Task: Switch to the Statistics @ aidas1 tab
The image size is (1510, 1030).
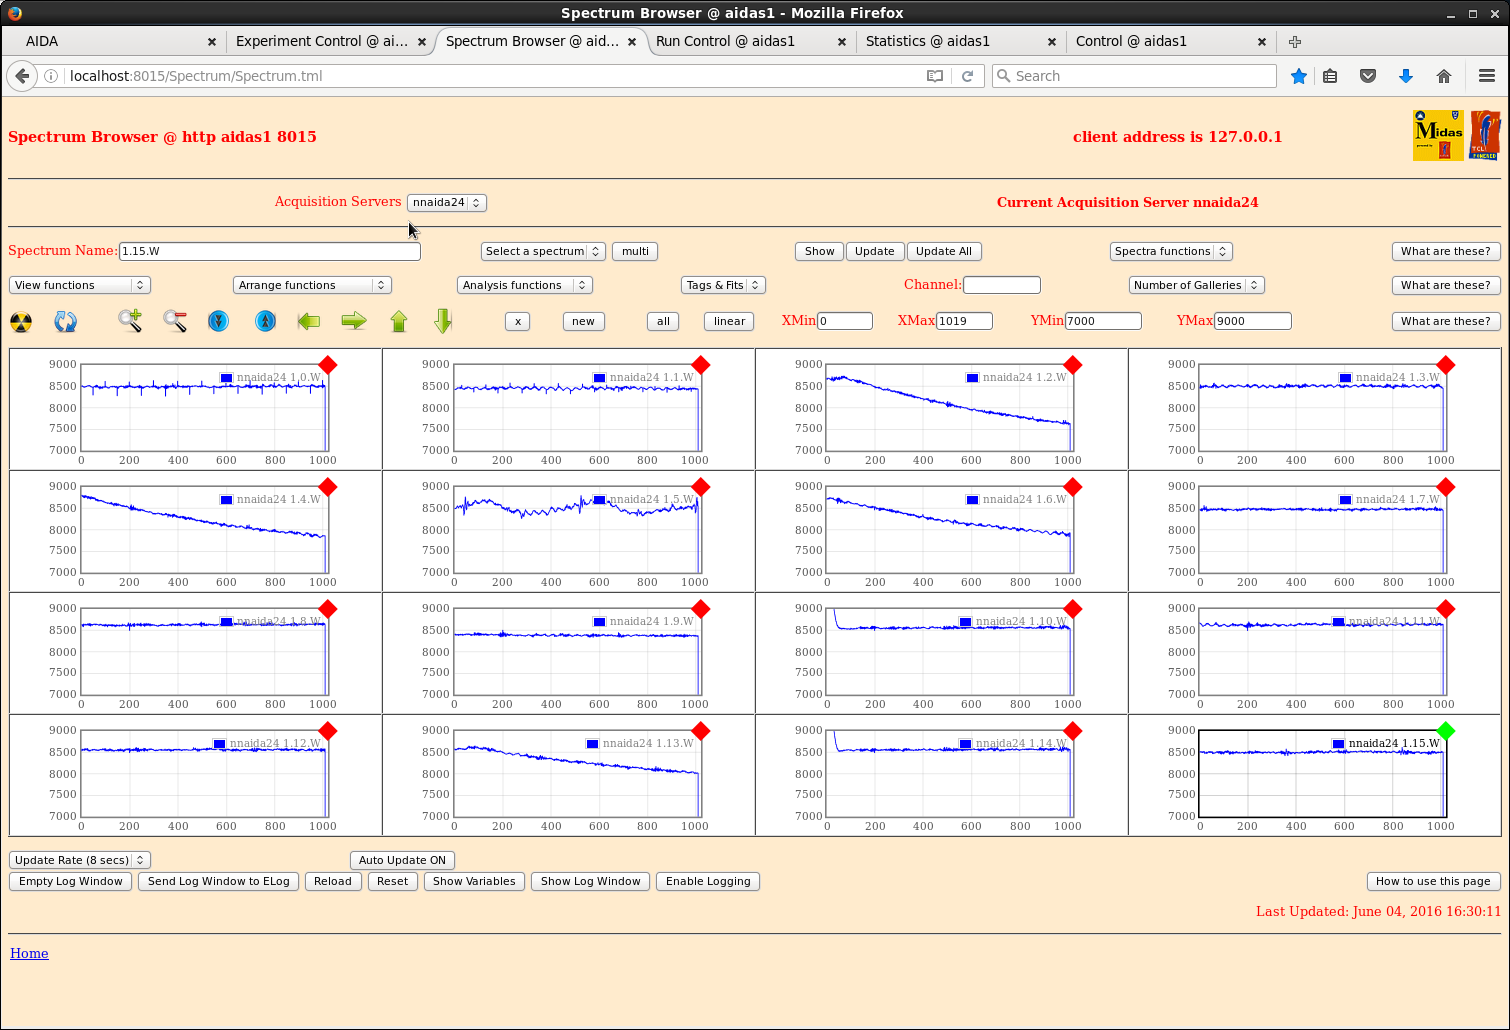Action: point(960,41)
